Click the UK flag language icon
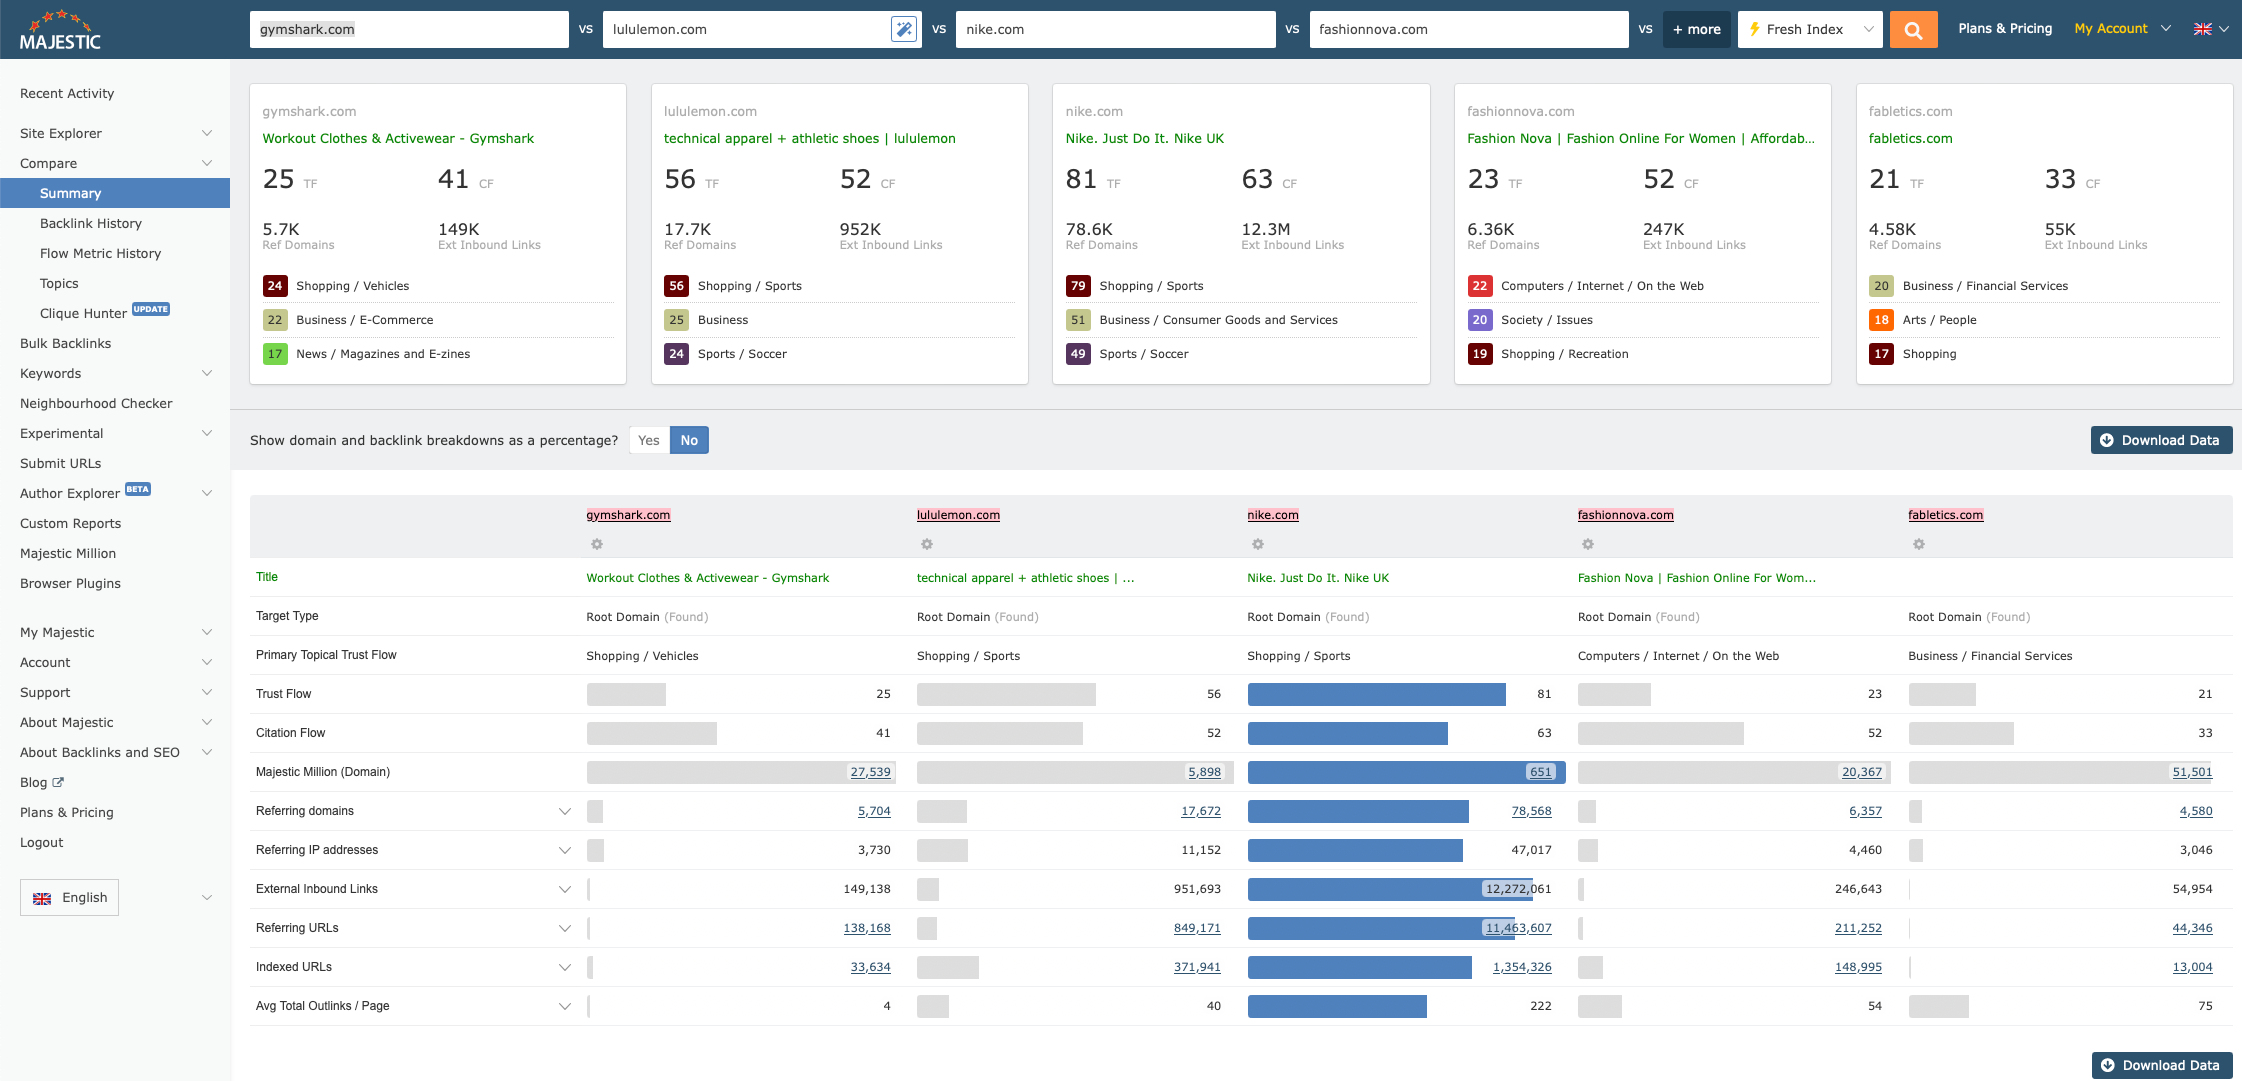The image size is (2242, 1081). tap(2203, 29)
